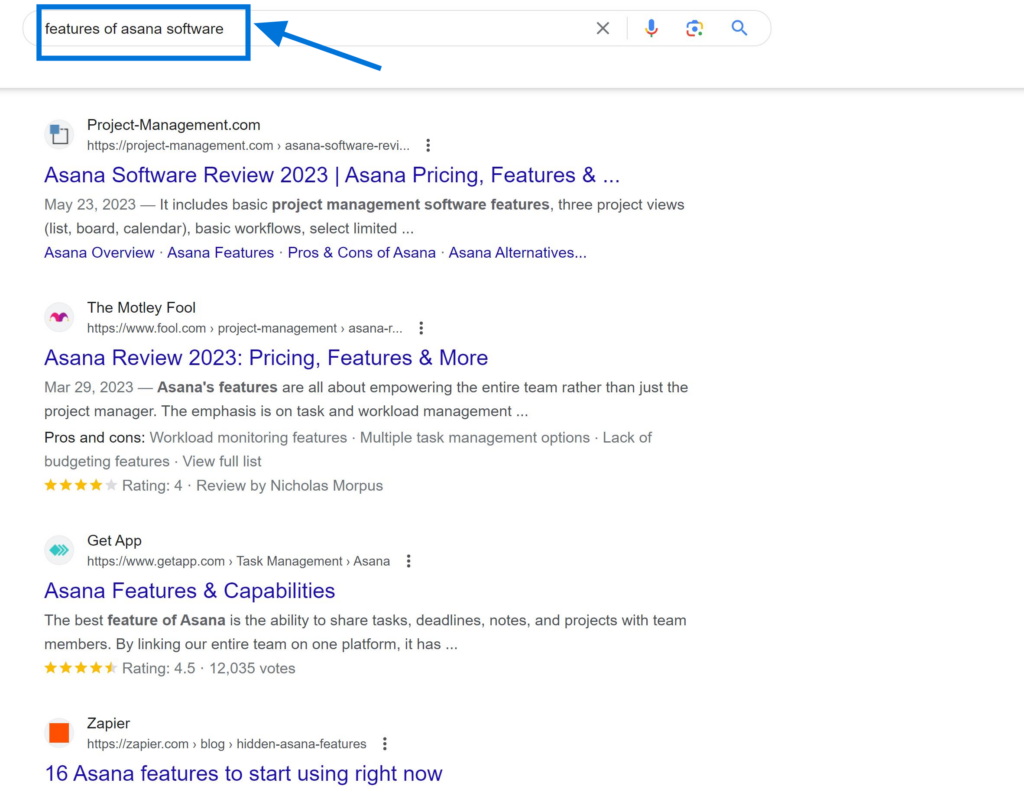Clear the search query with the X icon
This screenshot has width=1024, height=789.
[602, 28]
